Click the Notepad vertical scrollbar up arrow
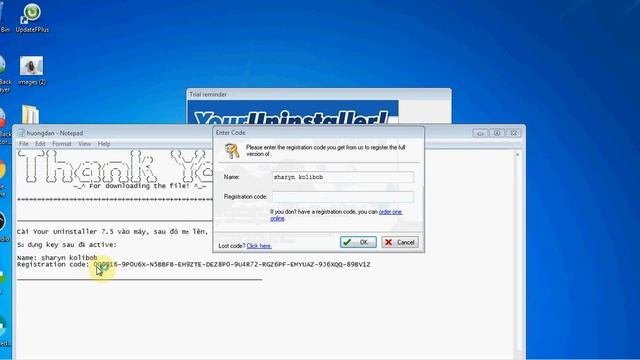The height and width of the screenshot is (360, 640). (517, 155)
